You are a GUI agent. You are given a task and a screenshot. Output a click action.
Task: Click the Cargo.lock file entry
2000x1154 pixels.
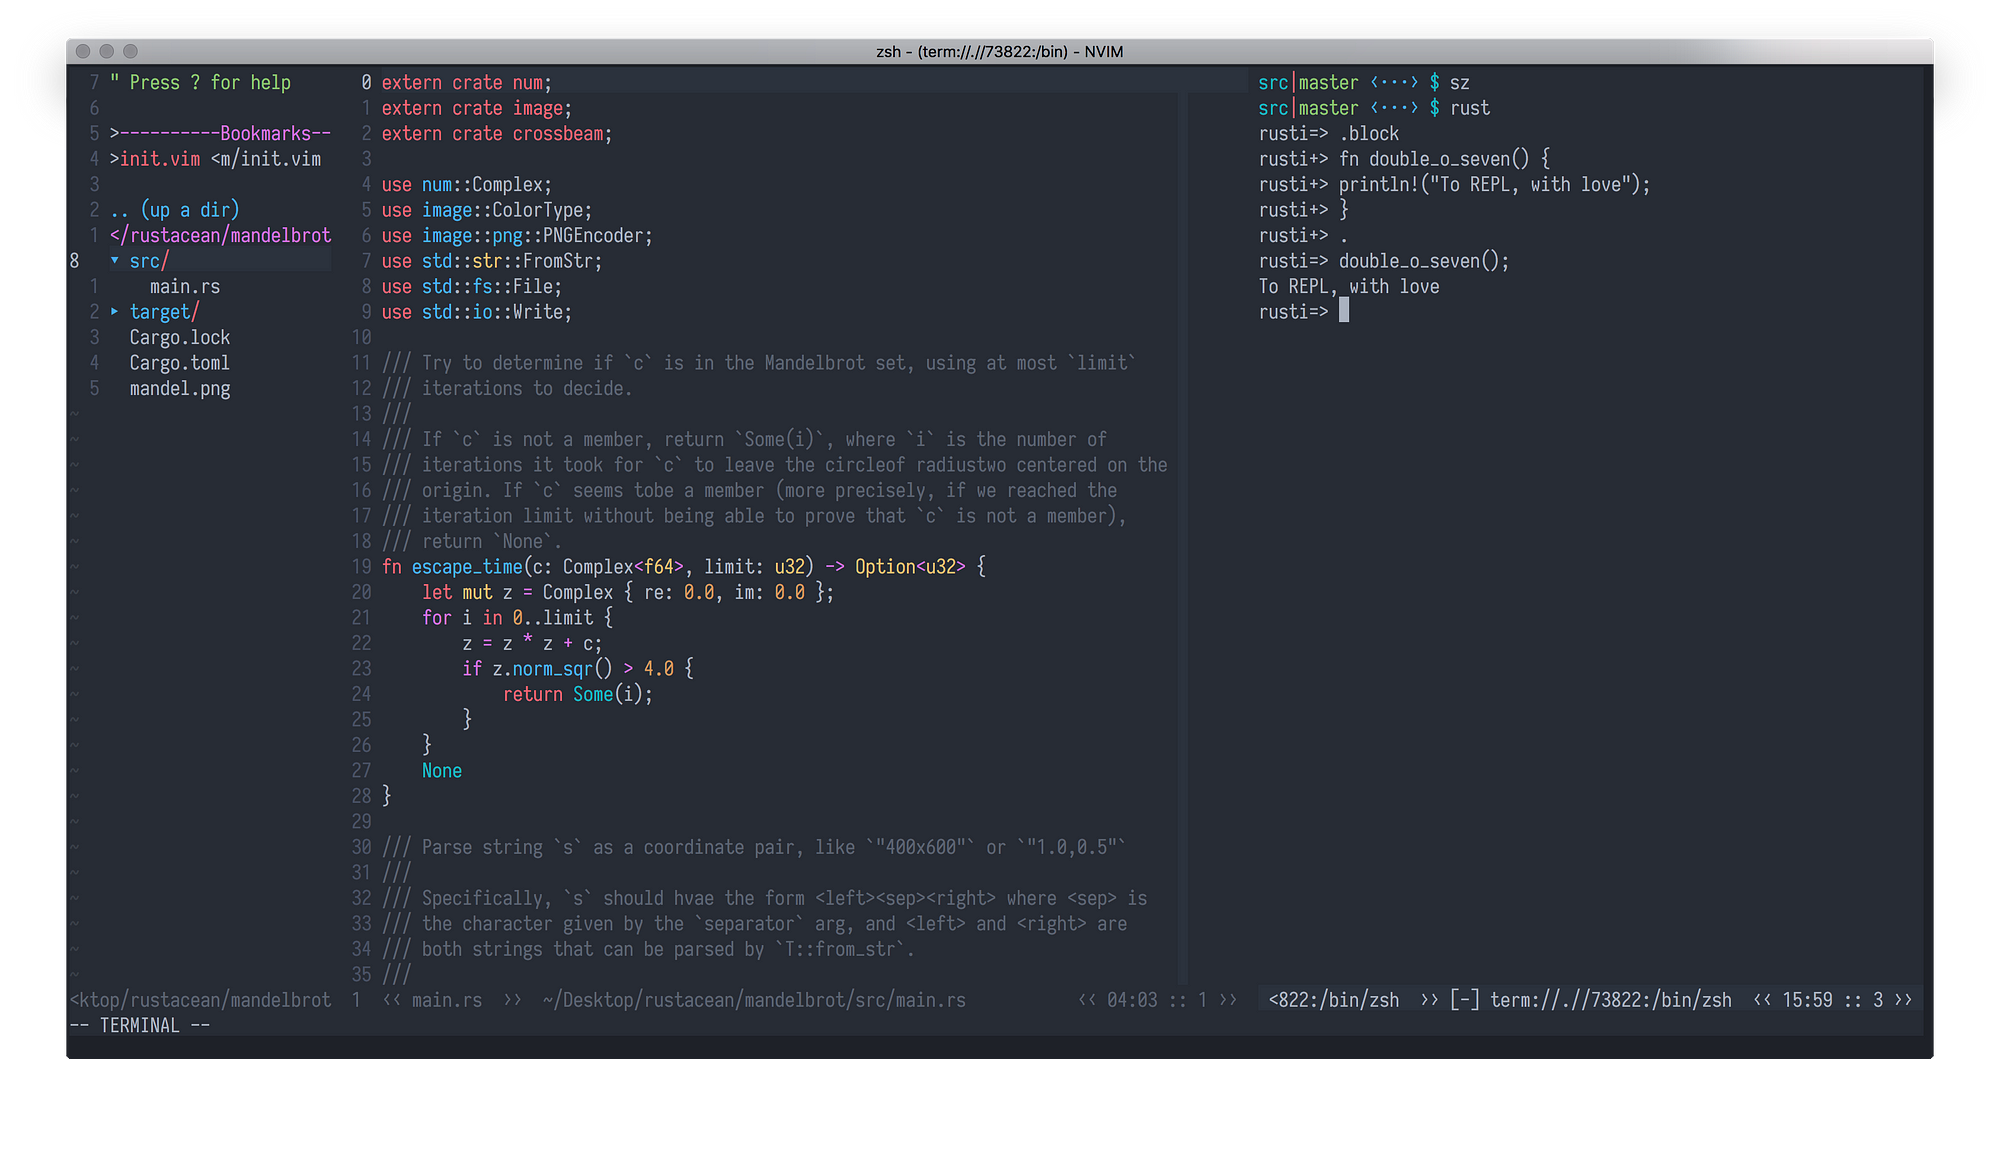click(x=179, y=337)
